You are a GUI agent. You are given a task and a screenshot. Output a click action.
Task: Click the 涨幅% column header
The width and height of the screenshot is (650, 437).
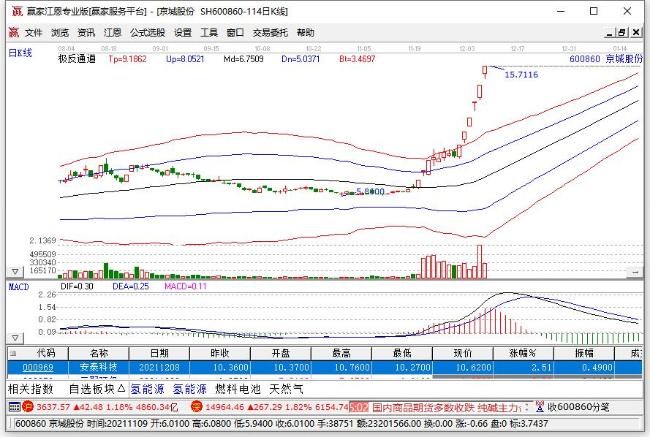pyautogui.click(x=523, y=353)
